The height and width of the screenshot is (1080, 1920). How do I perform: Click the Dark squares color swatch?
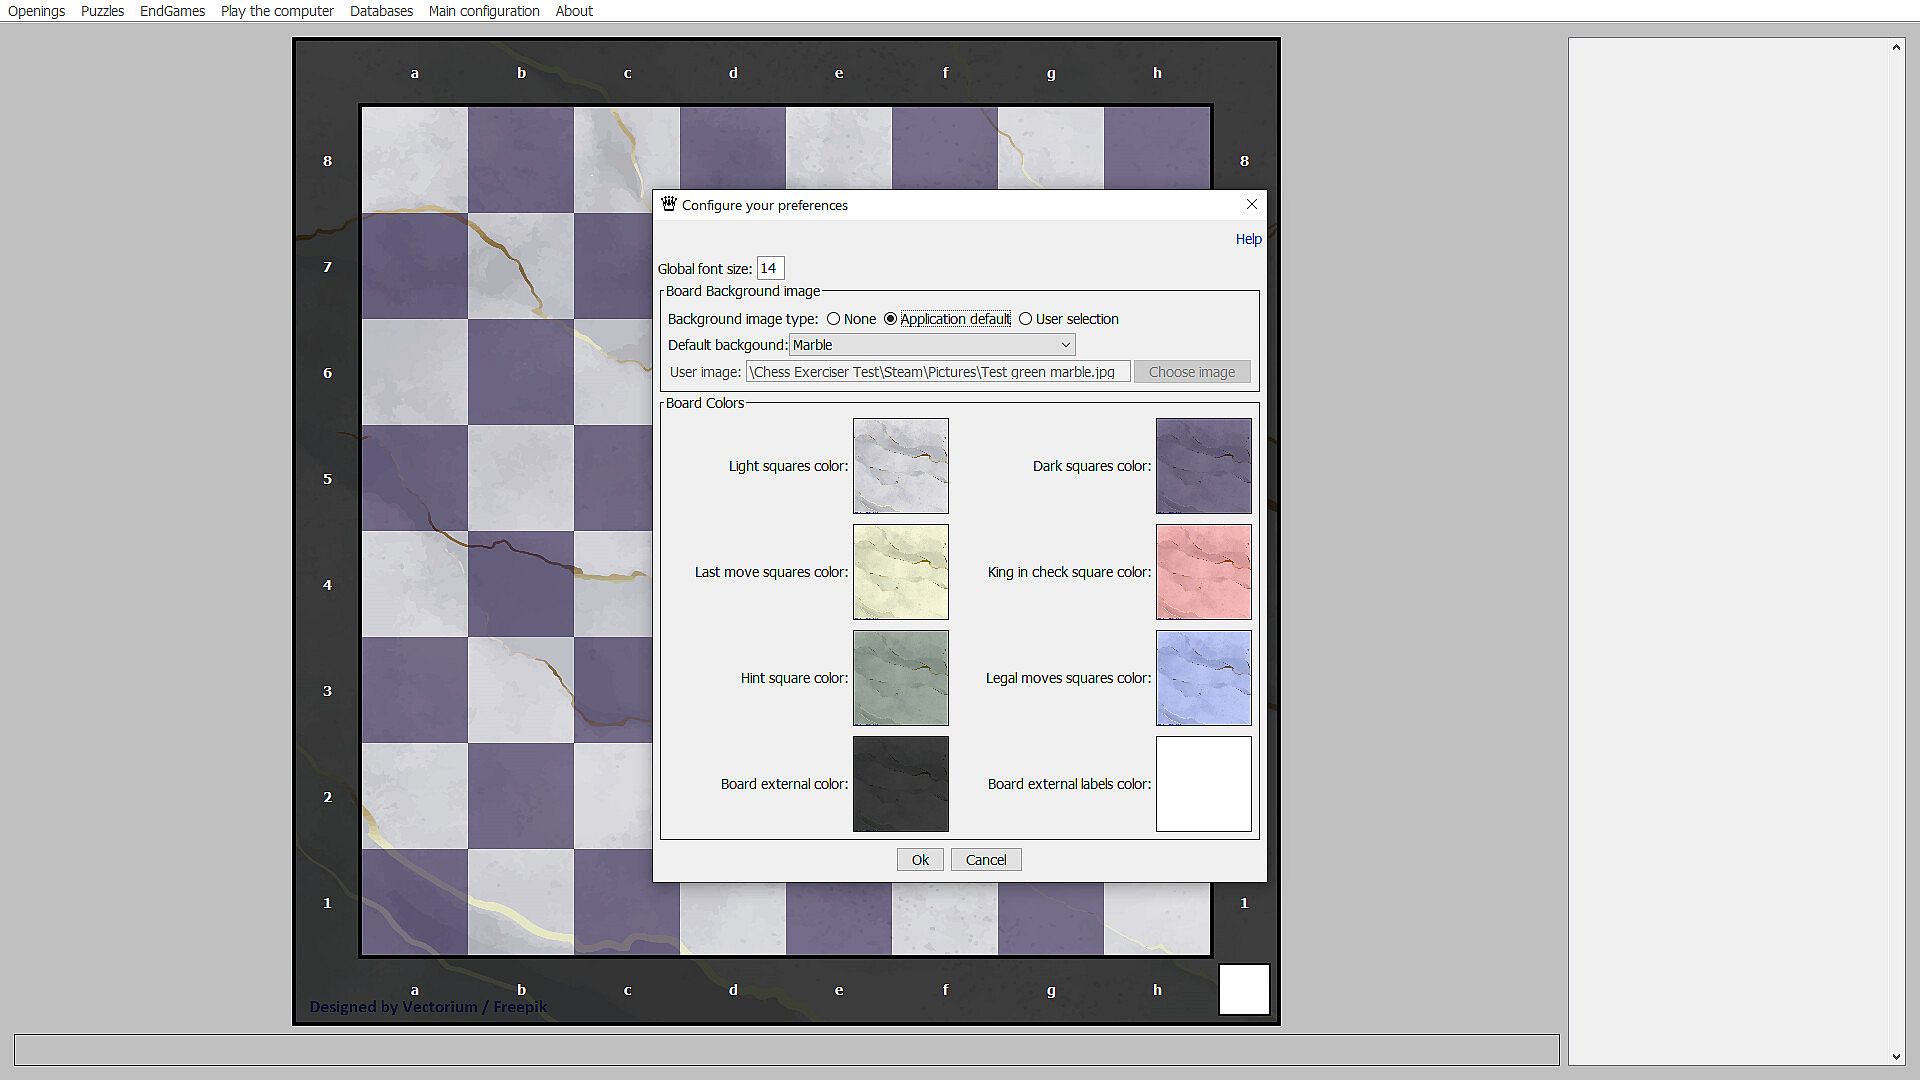1203,466
